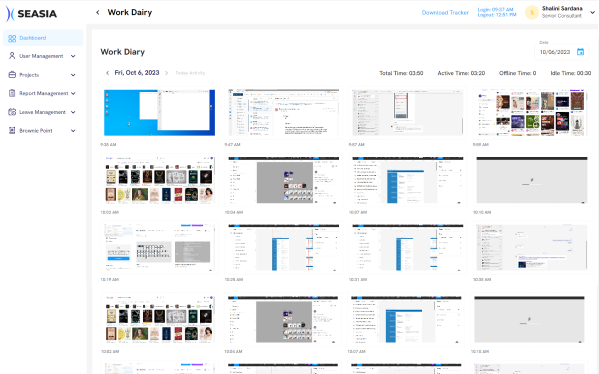
Task: Expand the Leave Management chevron
Action: tap(73, 112)
